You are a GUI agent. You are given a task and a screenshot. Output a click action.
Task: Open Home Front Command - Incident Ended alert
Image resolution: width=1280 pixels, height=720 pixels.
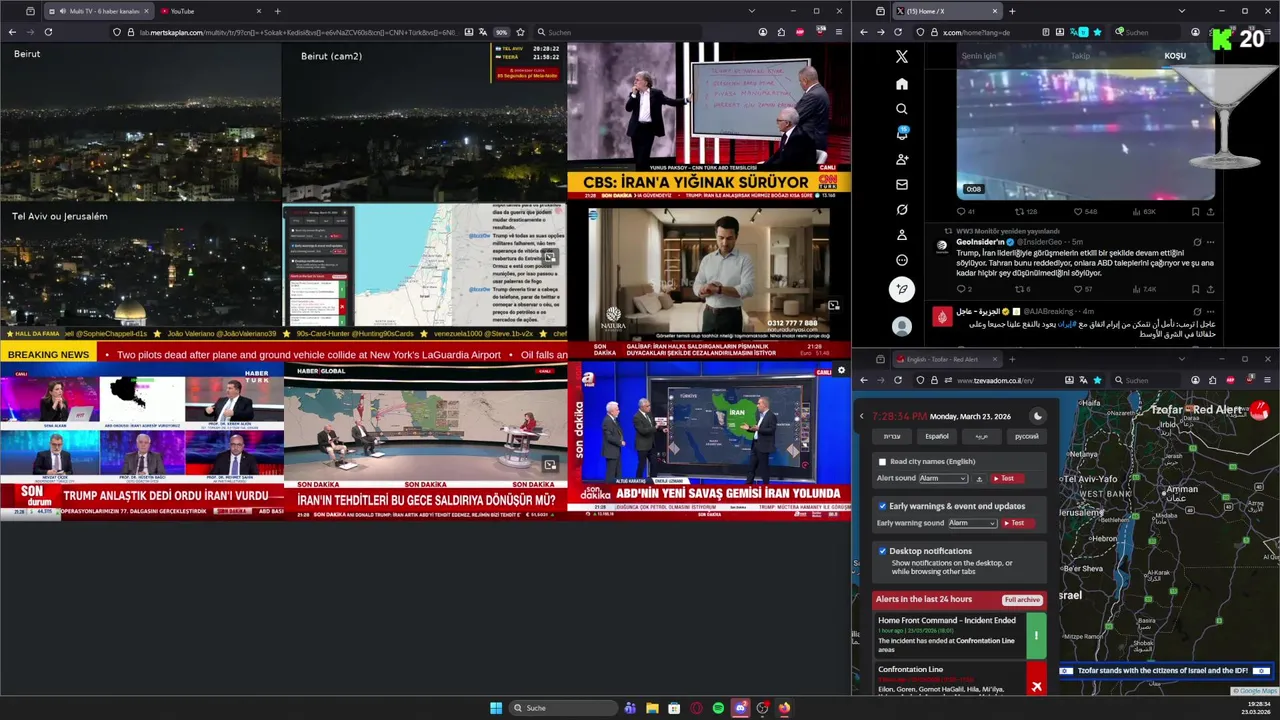click(959, 636)
